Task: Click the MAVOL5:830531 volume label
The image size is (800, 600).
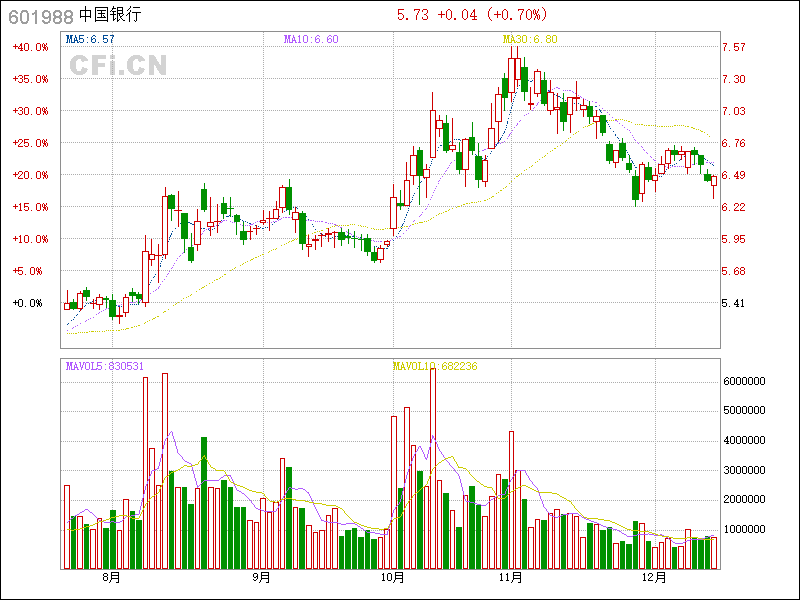Action: click(105, 366)
